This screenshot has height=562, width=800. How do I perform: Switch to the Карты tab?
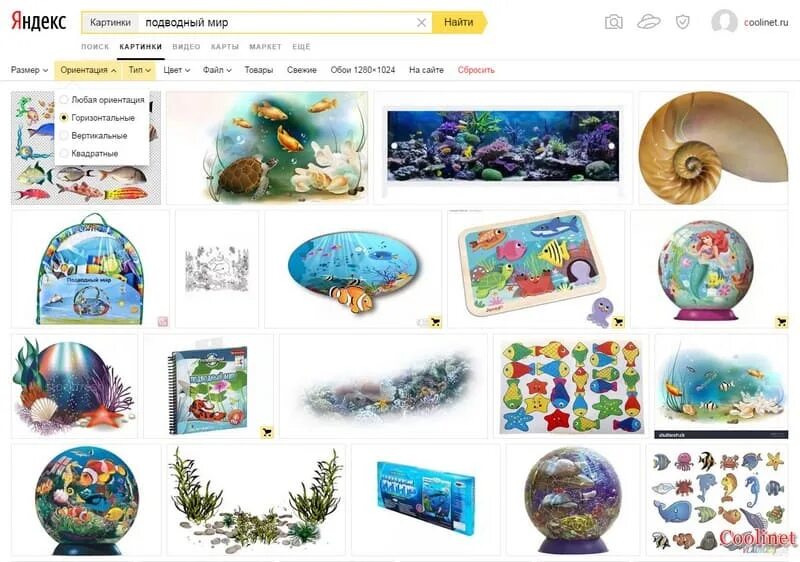(x=224, y=46)
